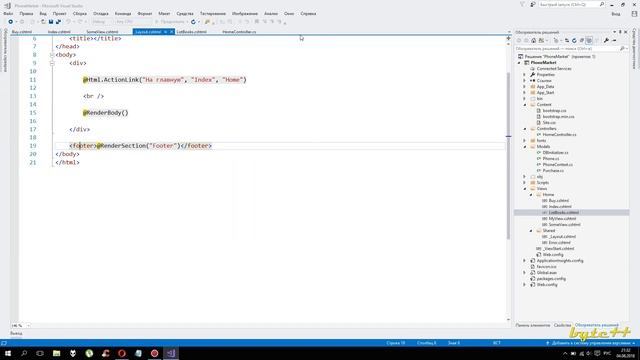Collapse the Views folder
The height and width of the screenshot is (360, 640).
[525, 189]
